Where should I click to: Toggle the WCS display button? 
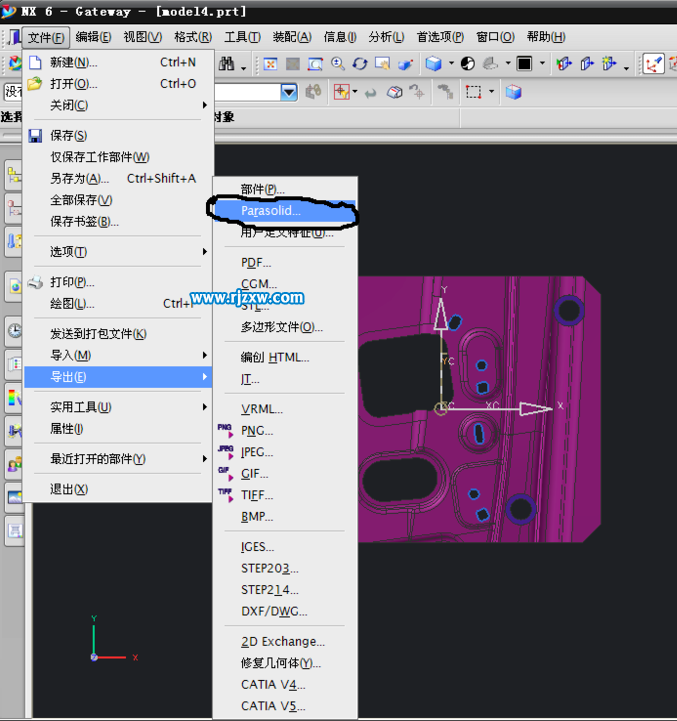tap(654, 64)
